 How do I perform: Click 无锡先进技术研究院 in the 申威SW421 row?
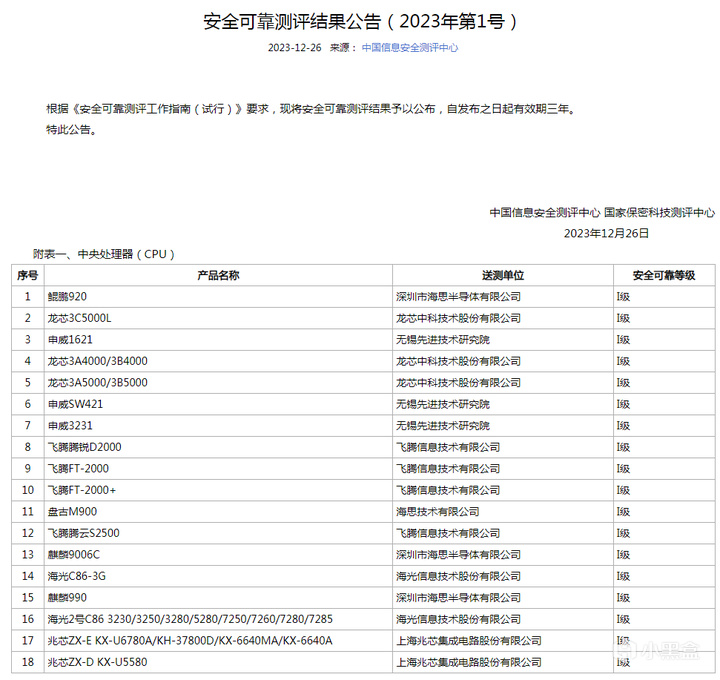point(443,405)
